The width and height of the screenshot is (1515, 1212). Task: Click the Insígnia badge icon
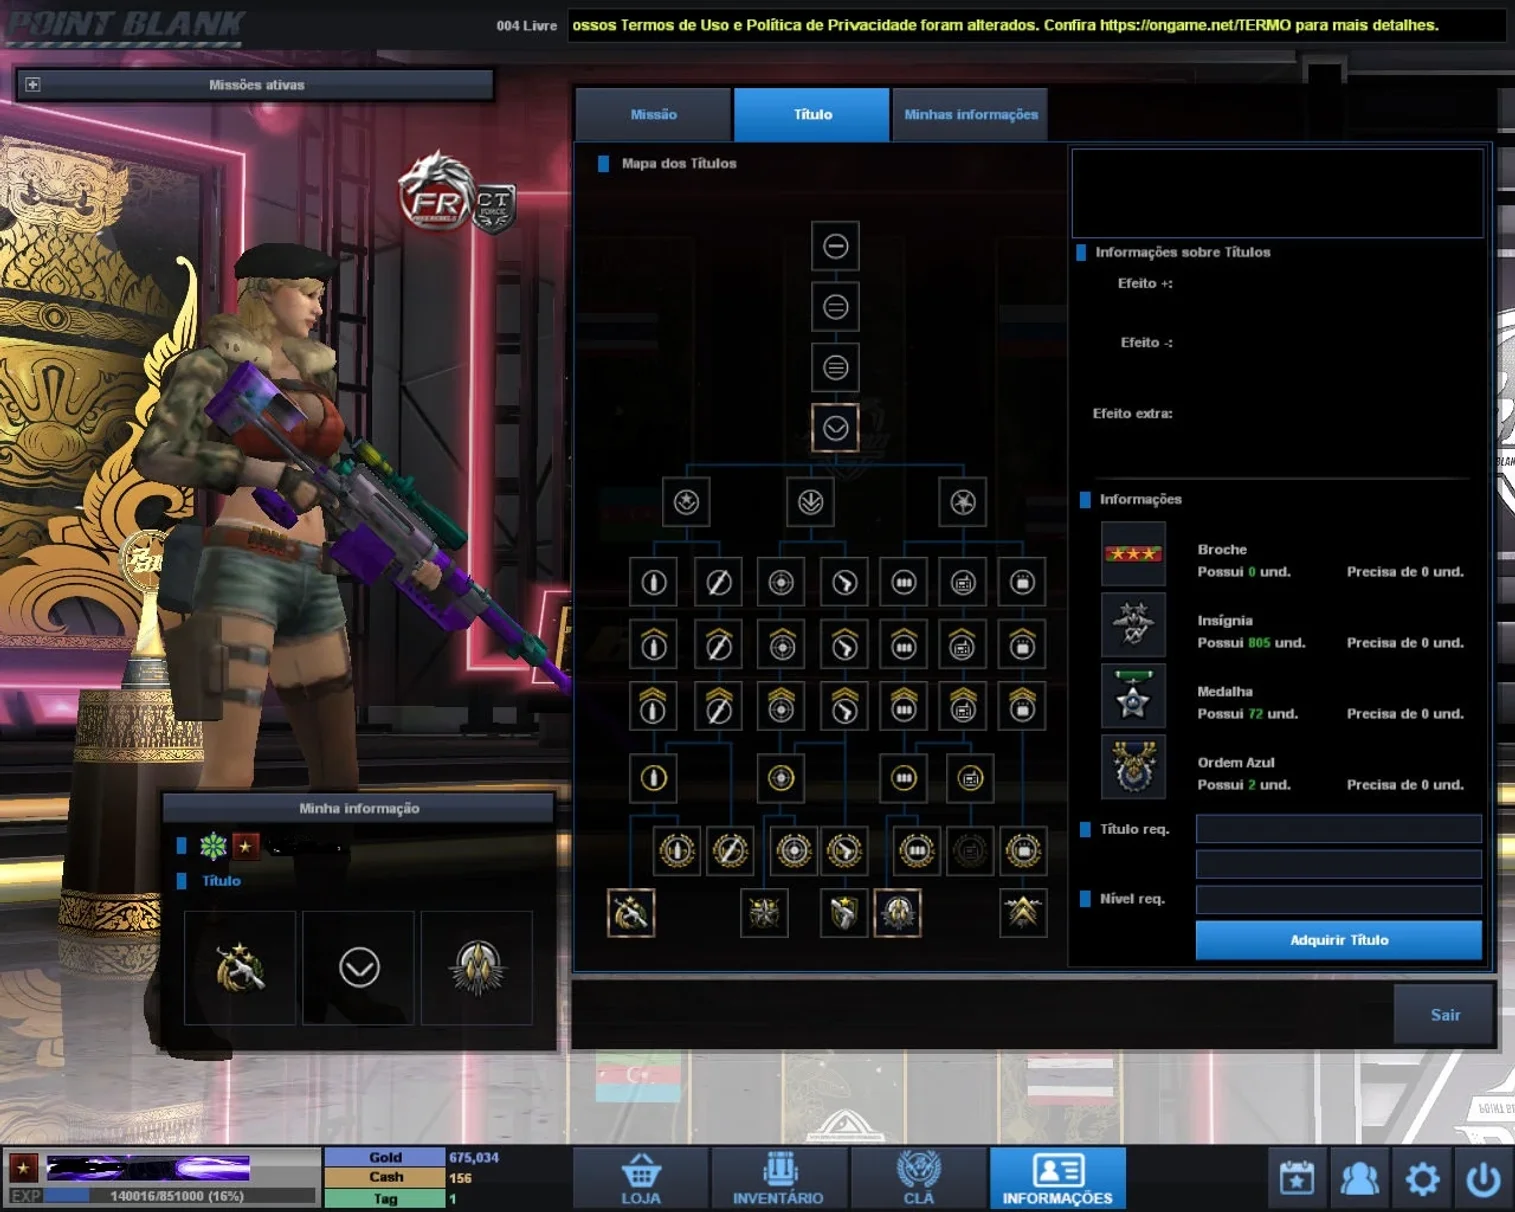pos(1133,625)
